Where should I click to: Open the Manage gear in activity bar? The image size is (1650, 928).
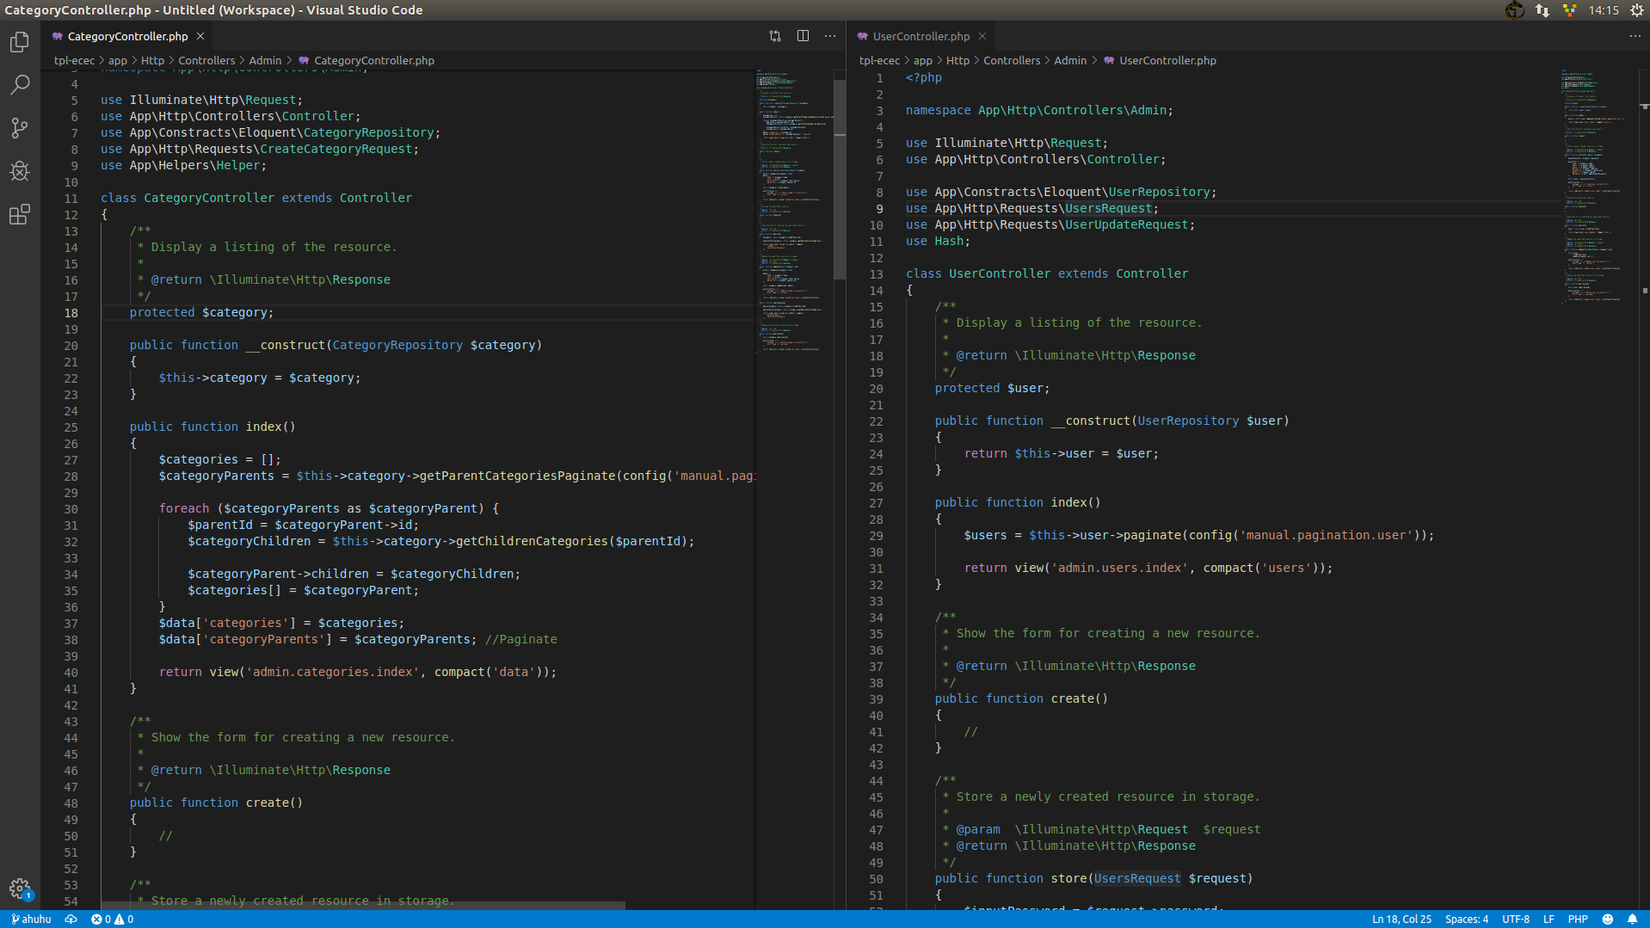[20, 888]
